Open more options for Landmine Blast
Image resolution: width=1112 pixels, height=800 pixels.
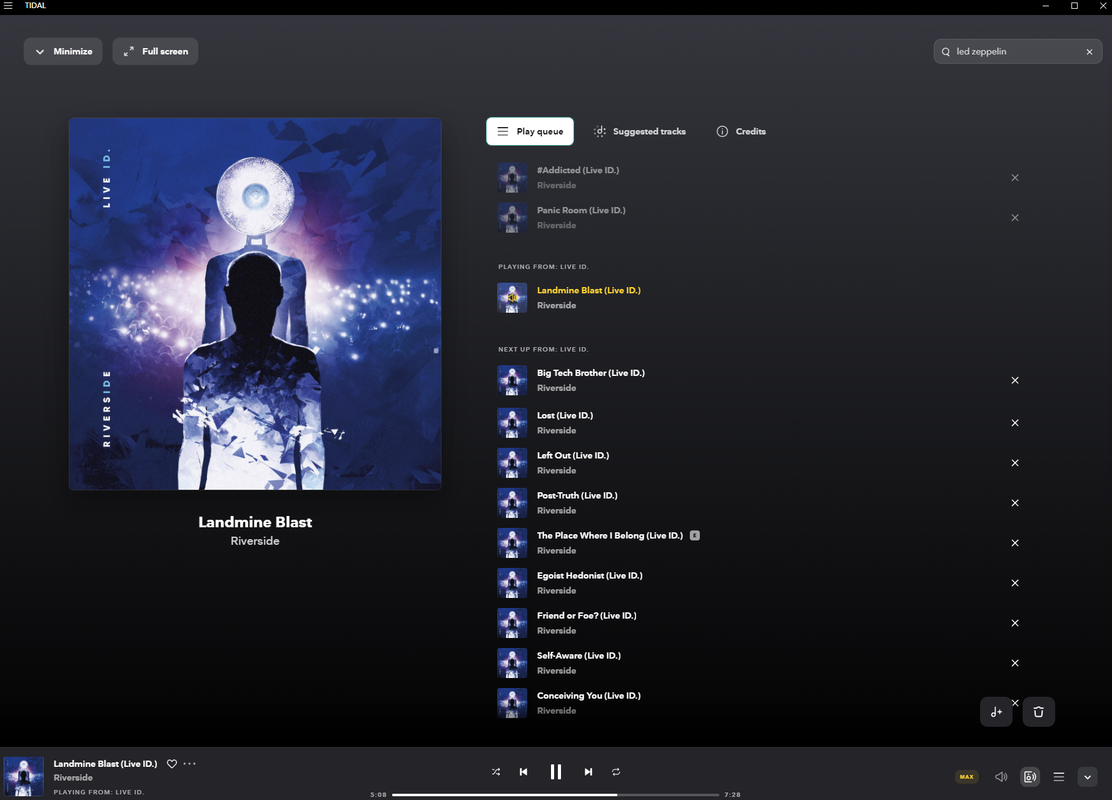(189, 764)
